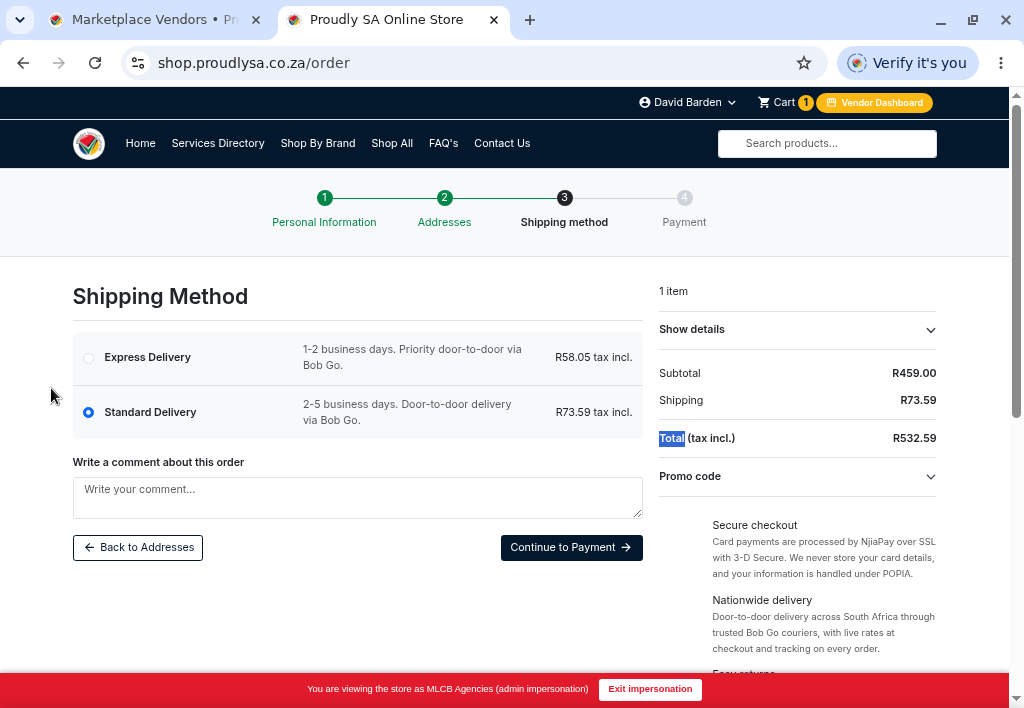Go back with browser back arrow
1024x708 pixels.
(x=24, y=63)
